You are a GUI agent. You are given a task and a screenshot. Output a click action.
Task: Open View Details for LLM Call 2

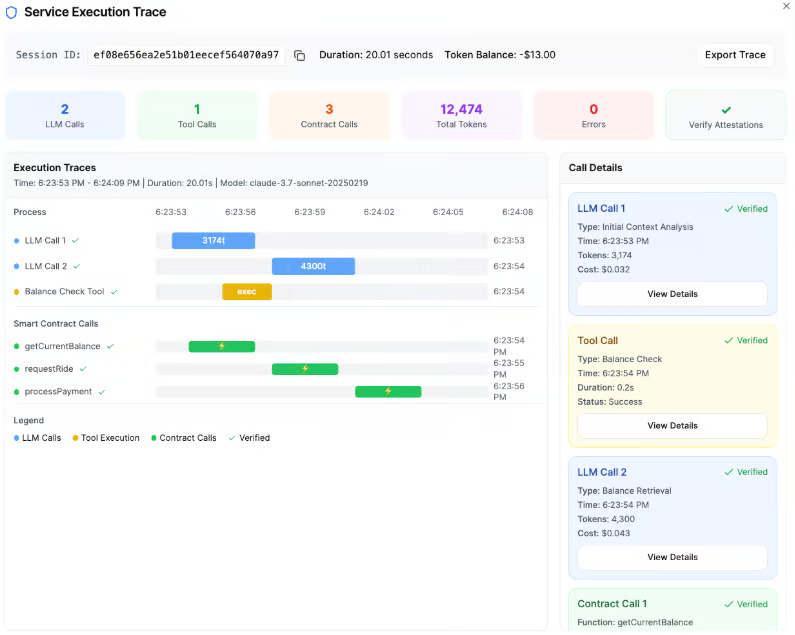[x=672, y=557]
